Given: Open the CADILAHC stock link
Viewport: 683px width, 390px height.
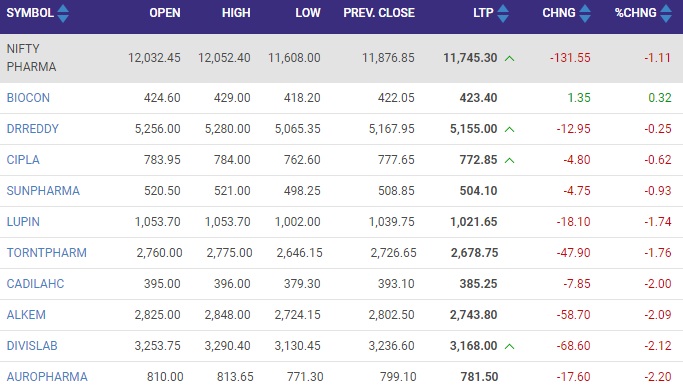Looking at the screenshot, I should pos(35,283).
